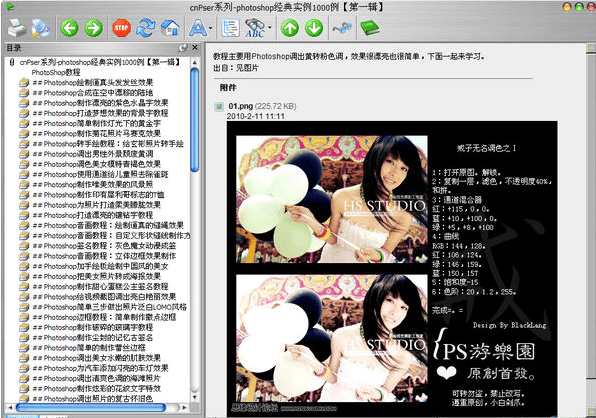Go to next topic, green down arrow
596x418 pixels.
(x=314, y=28)
